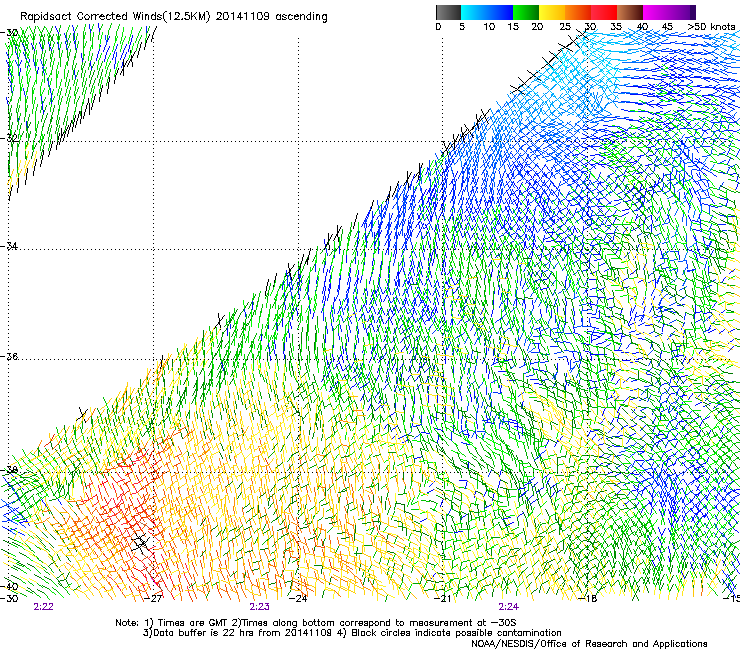Click the "25" legend tick label

(565, 27)
